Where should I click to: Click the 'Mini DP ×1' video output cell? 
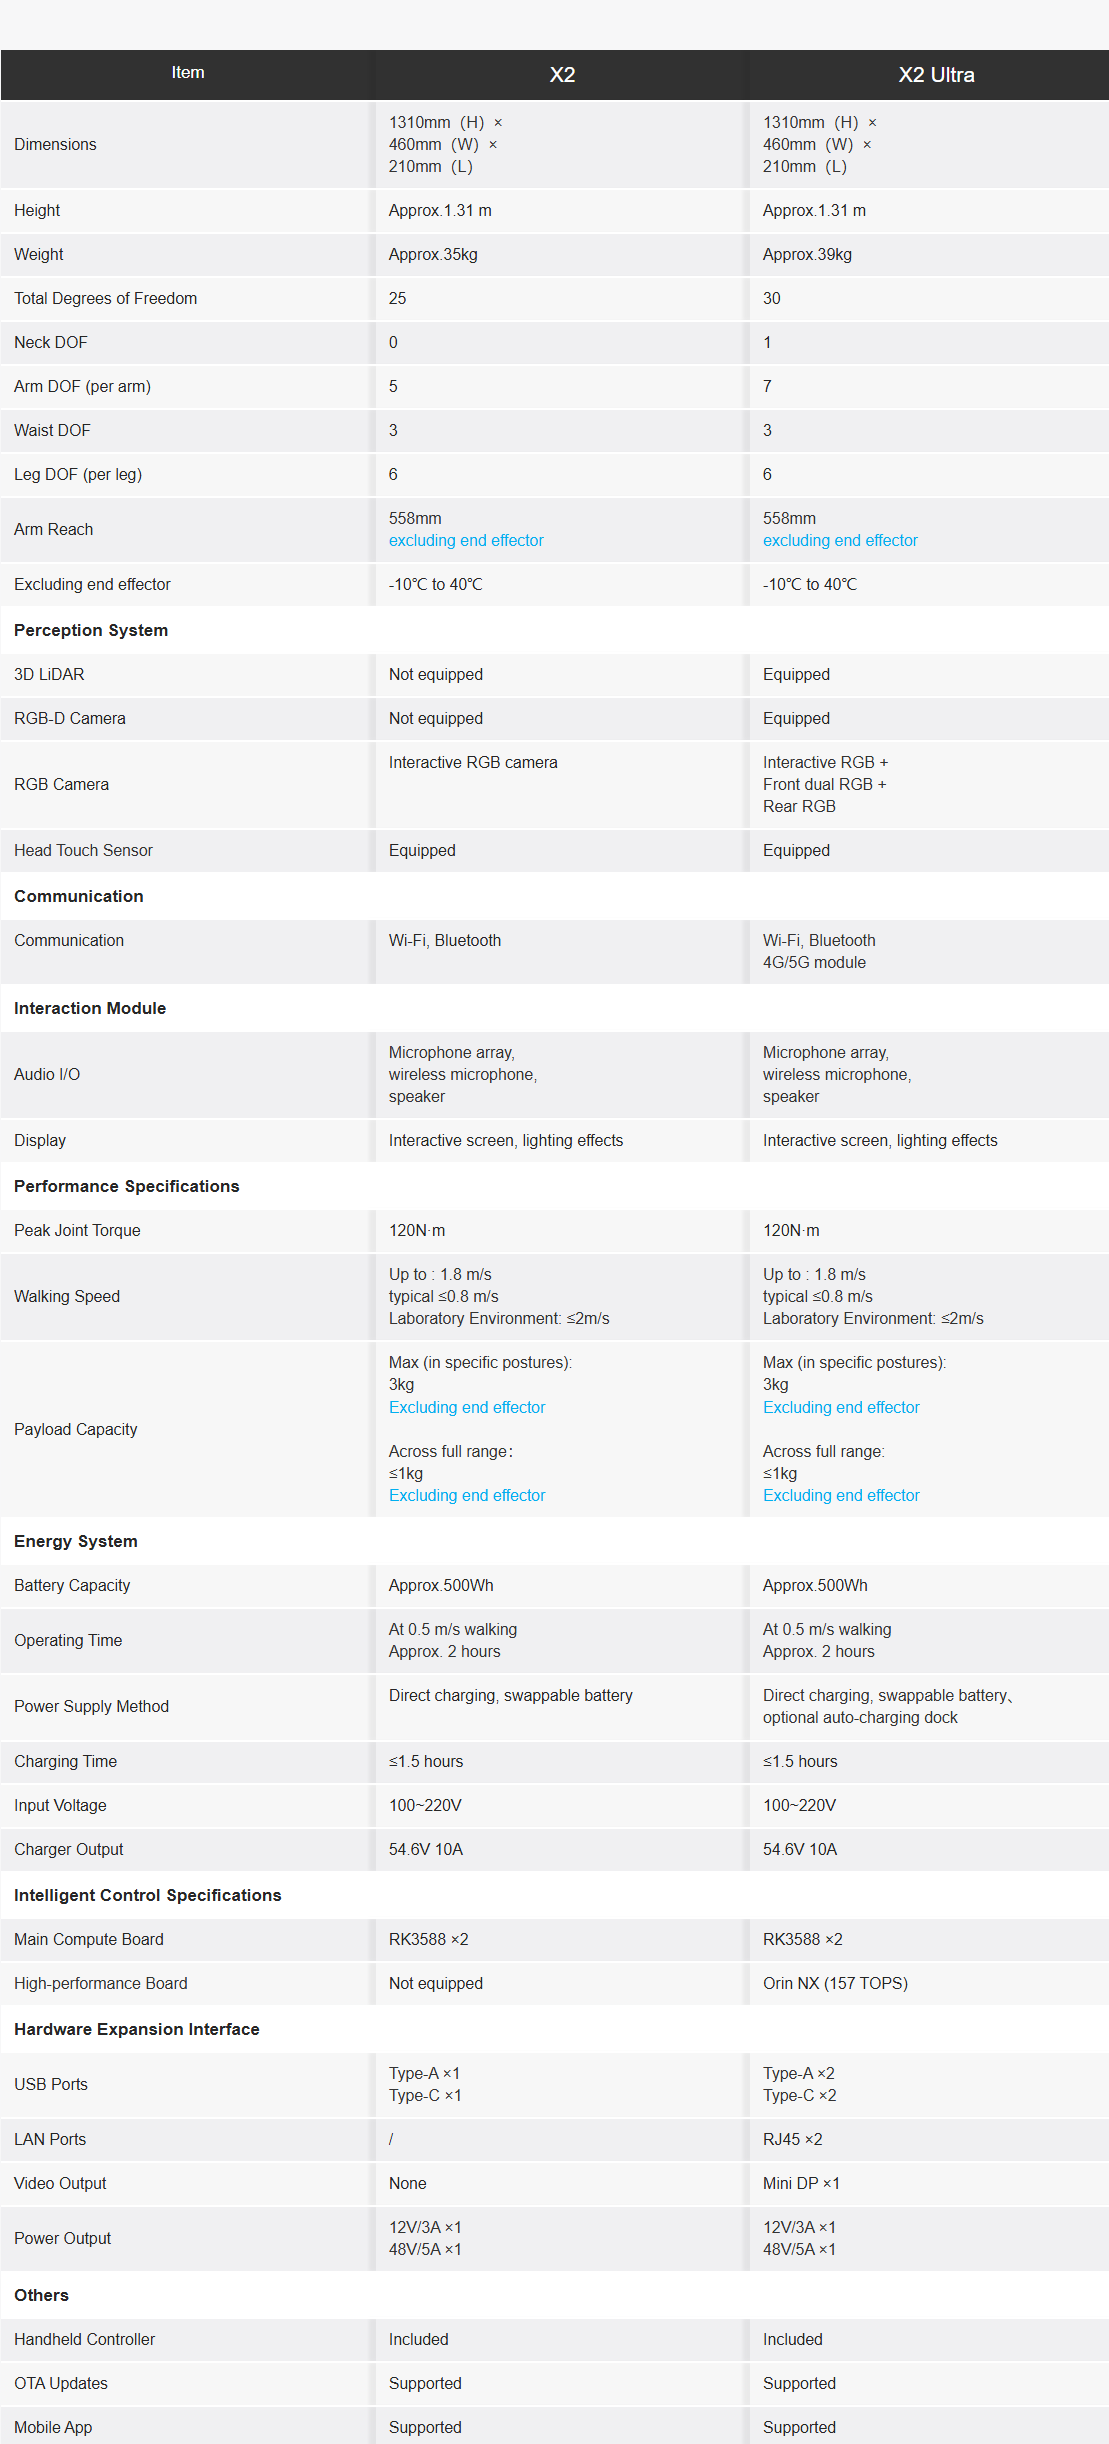point(801,2184)
